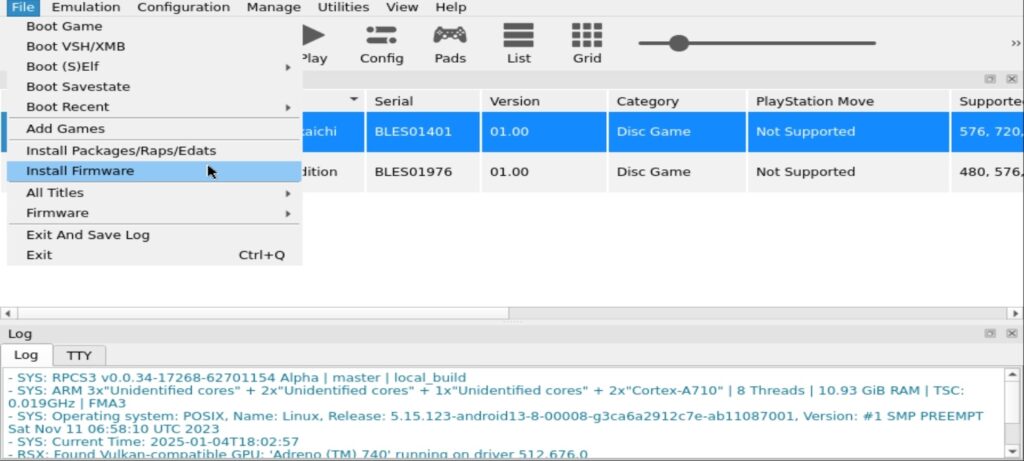The width and height of the screenshot is (1024, 461).
Task: Click the sort arrow on name column
Action: tap(354, 100)
